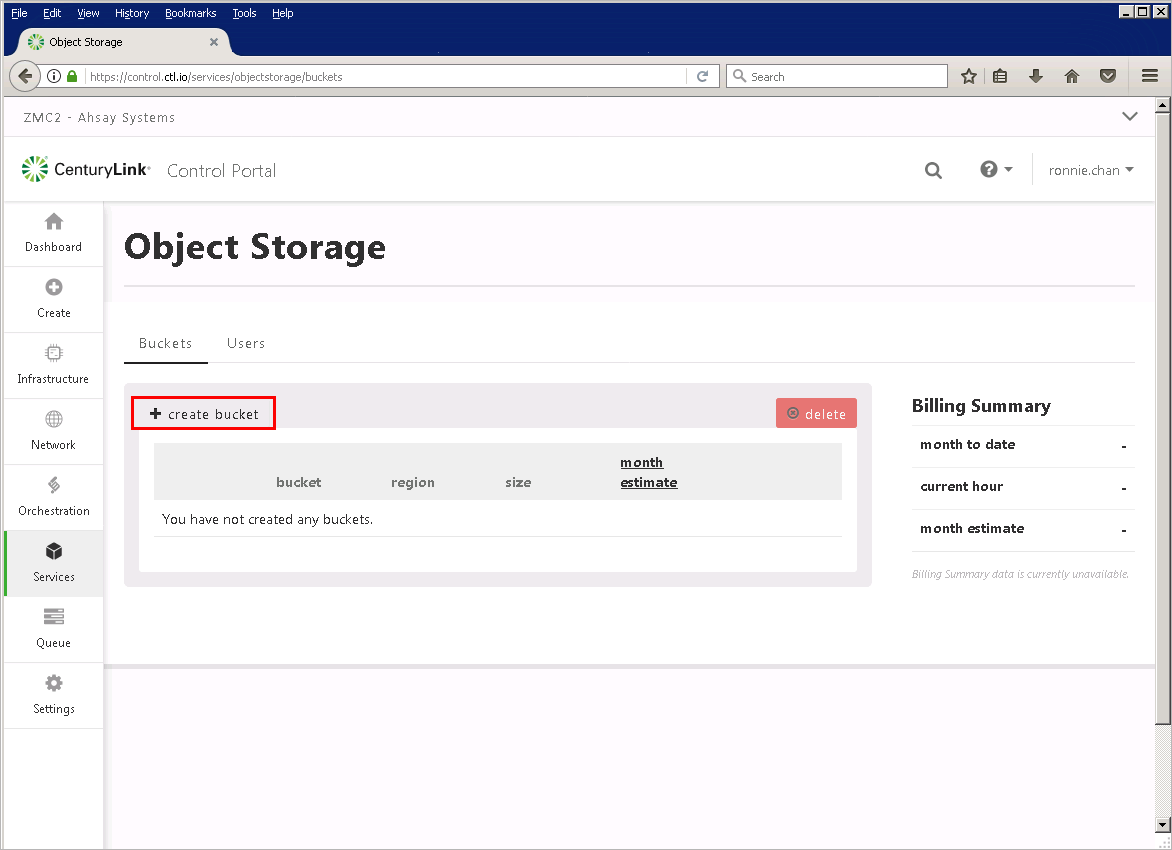
Task: Click 'You have not created any buckets.' text
Action: coord(268,519)
